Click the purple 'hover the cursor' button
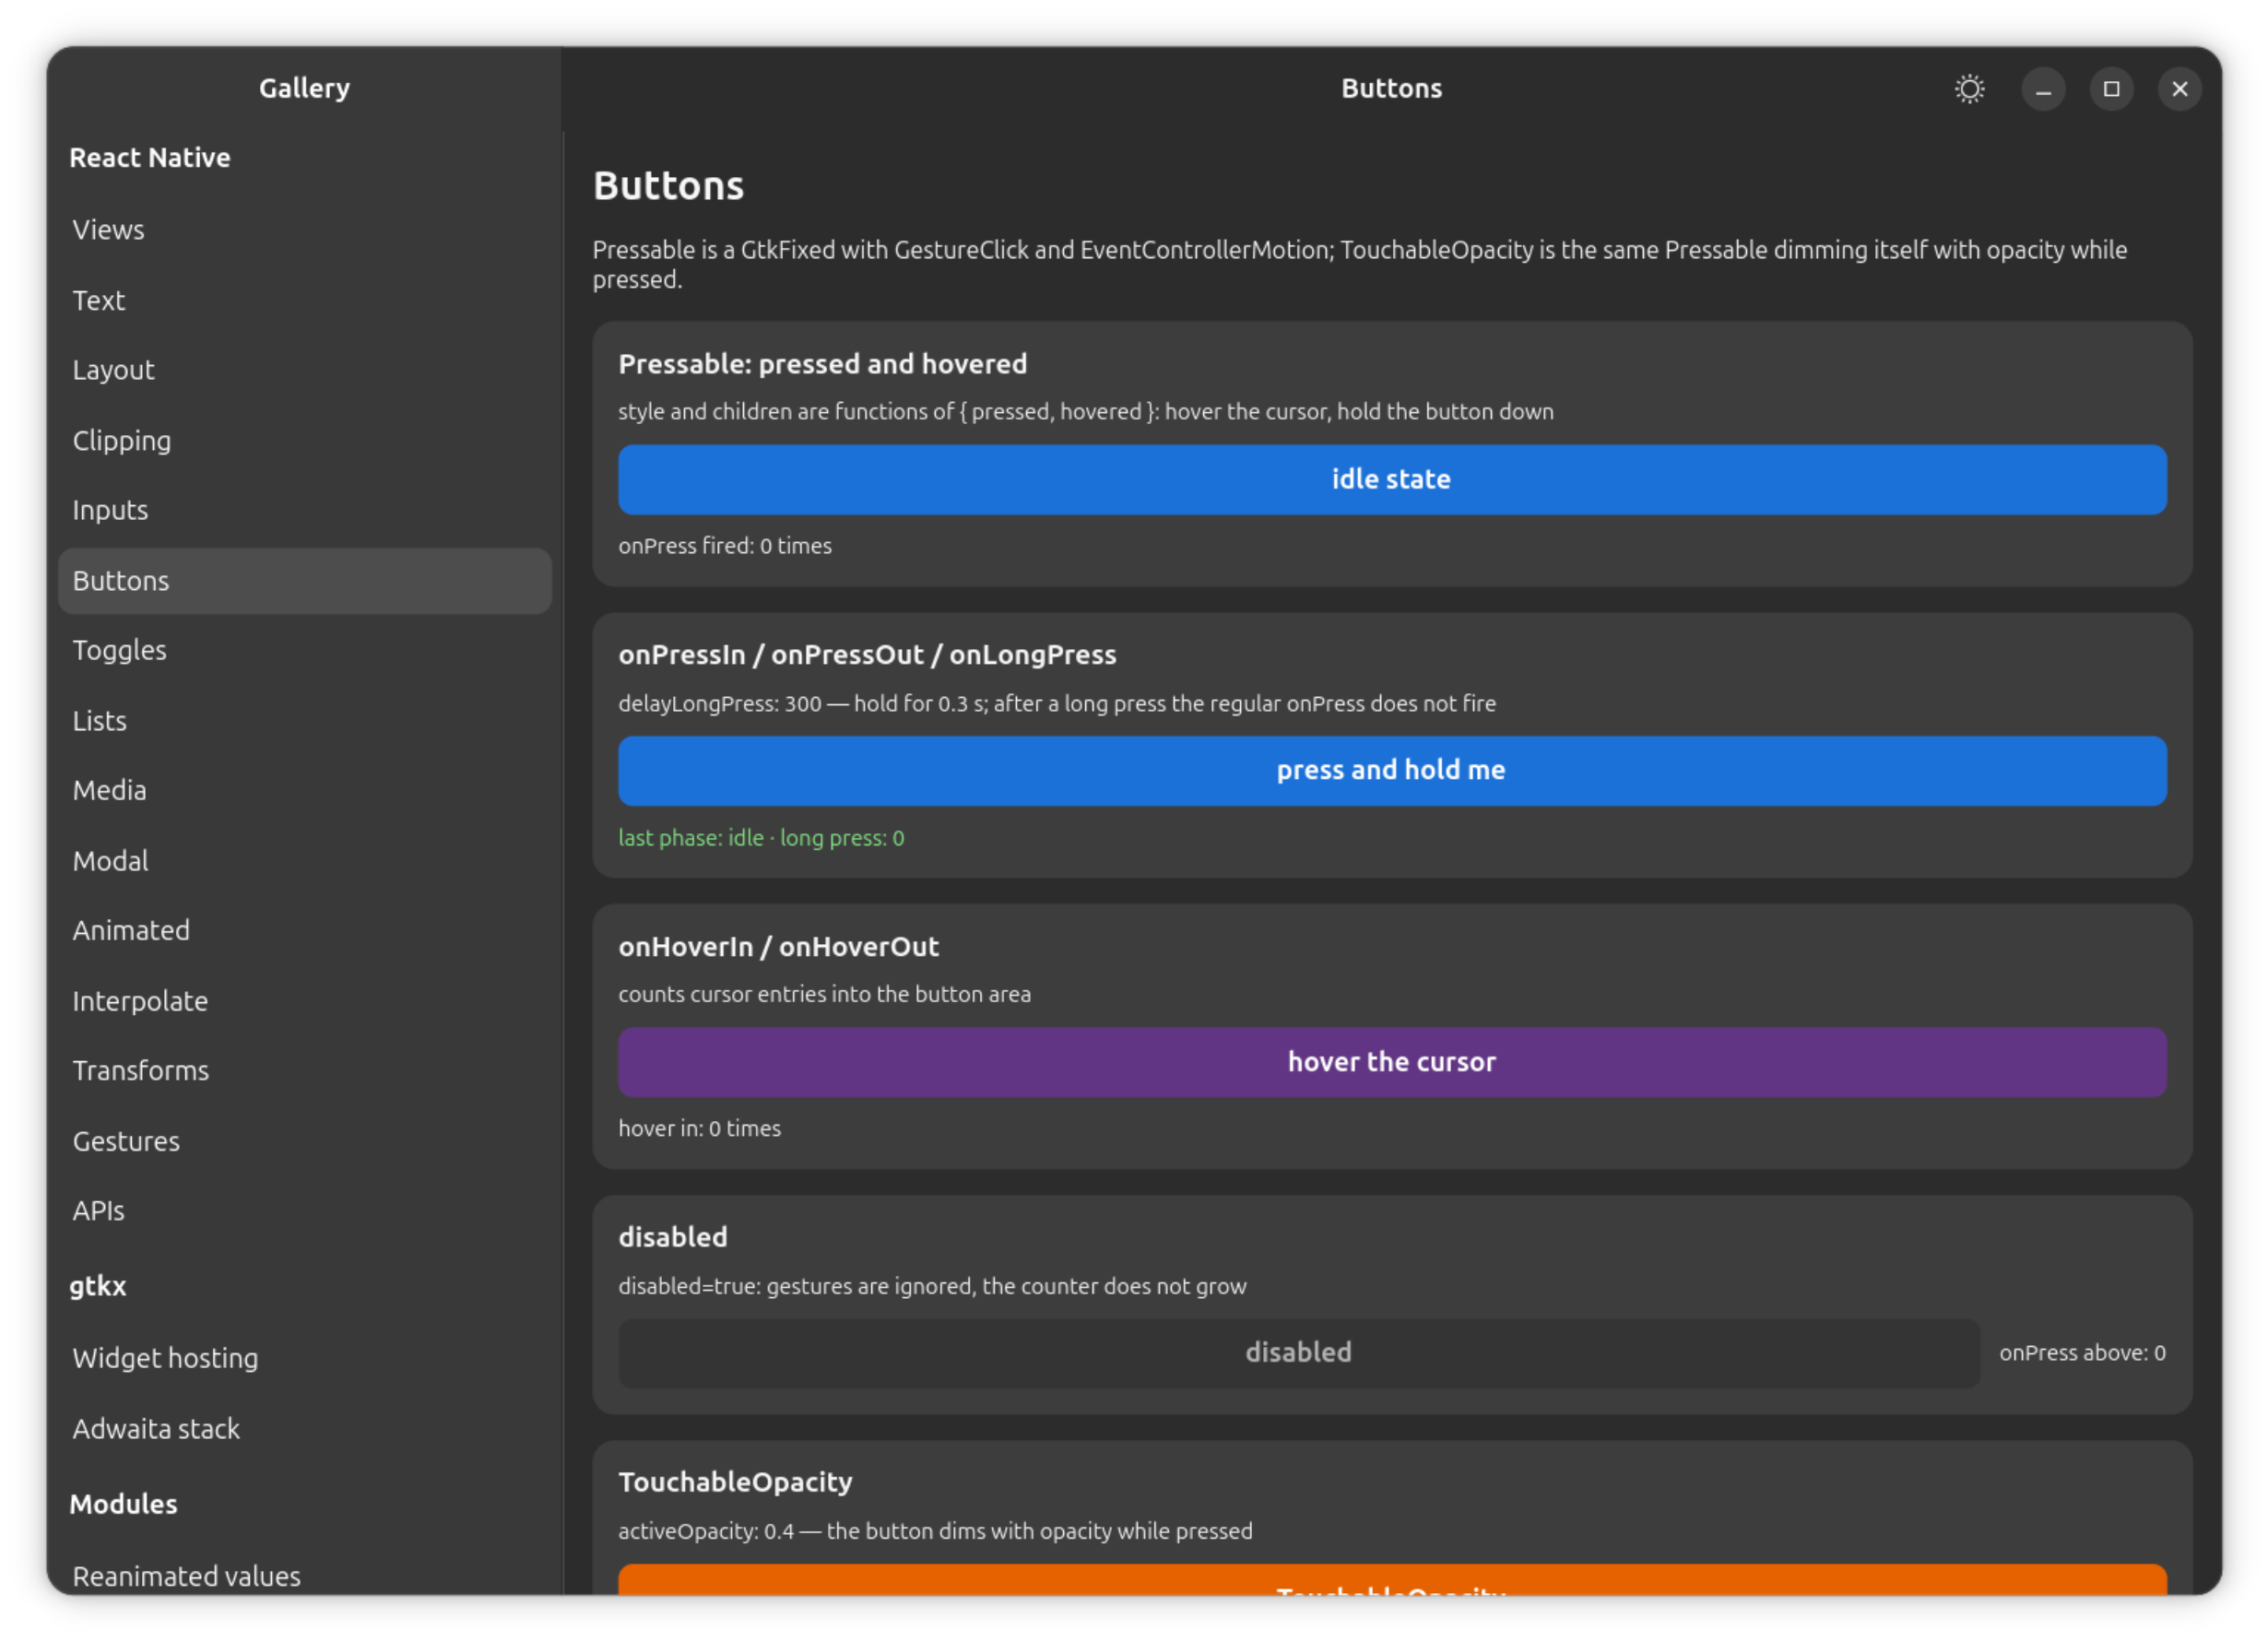This screenshot has height=1641, width=2268. coord(1392,1062)
